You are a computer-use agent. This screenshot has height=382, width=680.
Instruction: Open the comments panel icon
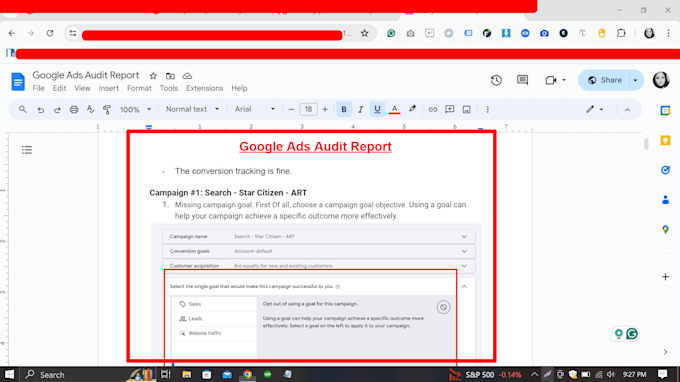point(523,80)
